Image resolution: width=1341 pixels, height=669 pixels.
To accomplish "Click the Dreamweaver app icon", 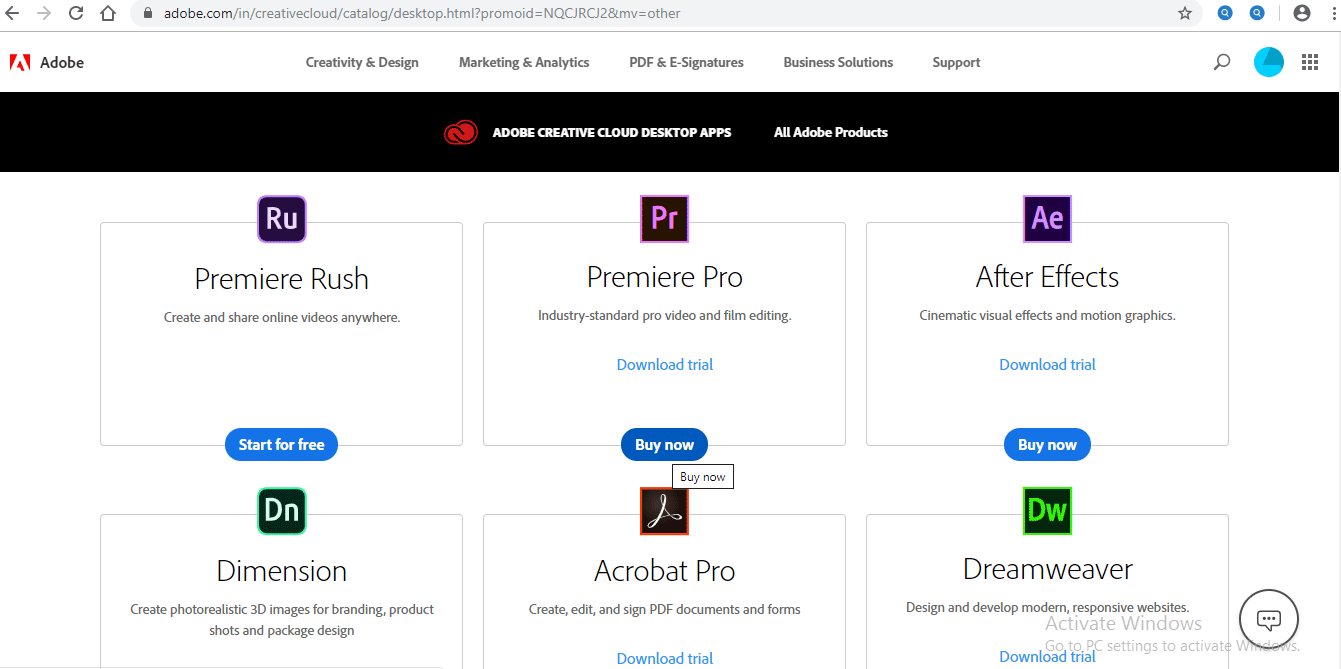I will pyautogui.click(x=1047, y=511).
